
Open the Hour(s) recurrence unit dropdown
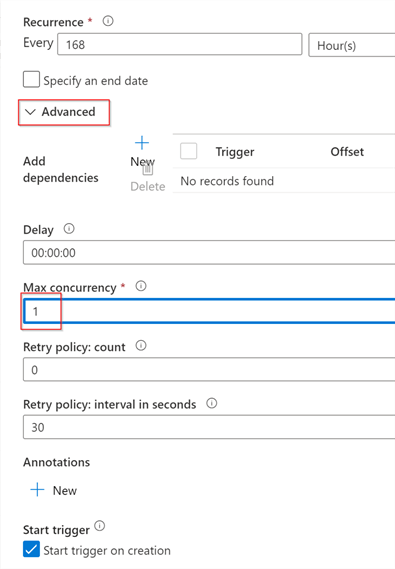351,45
